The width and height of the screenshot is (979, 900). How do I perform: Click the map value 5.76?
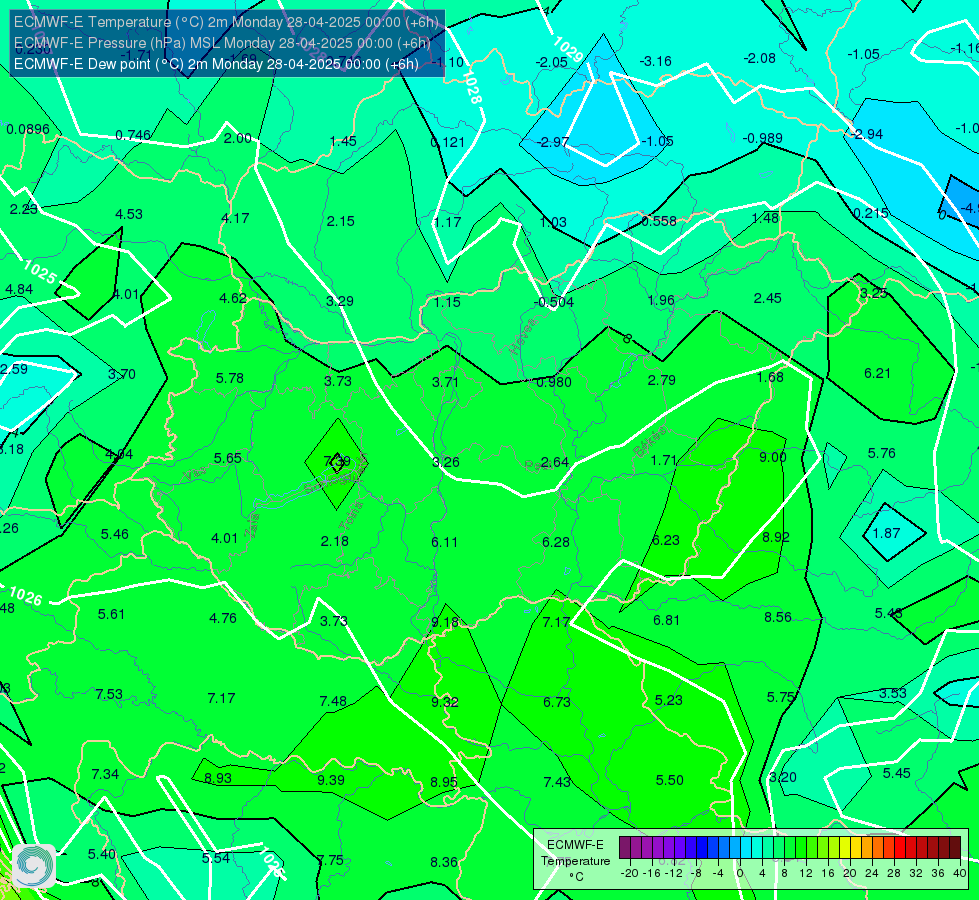[882, 453]
